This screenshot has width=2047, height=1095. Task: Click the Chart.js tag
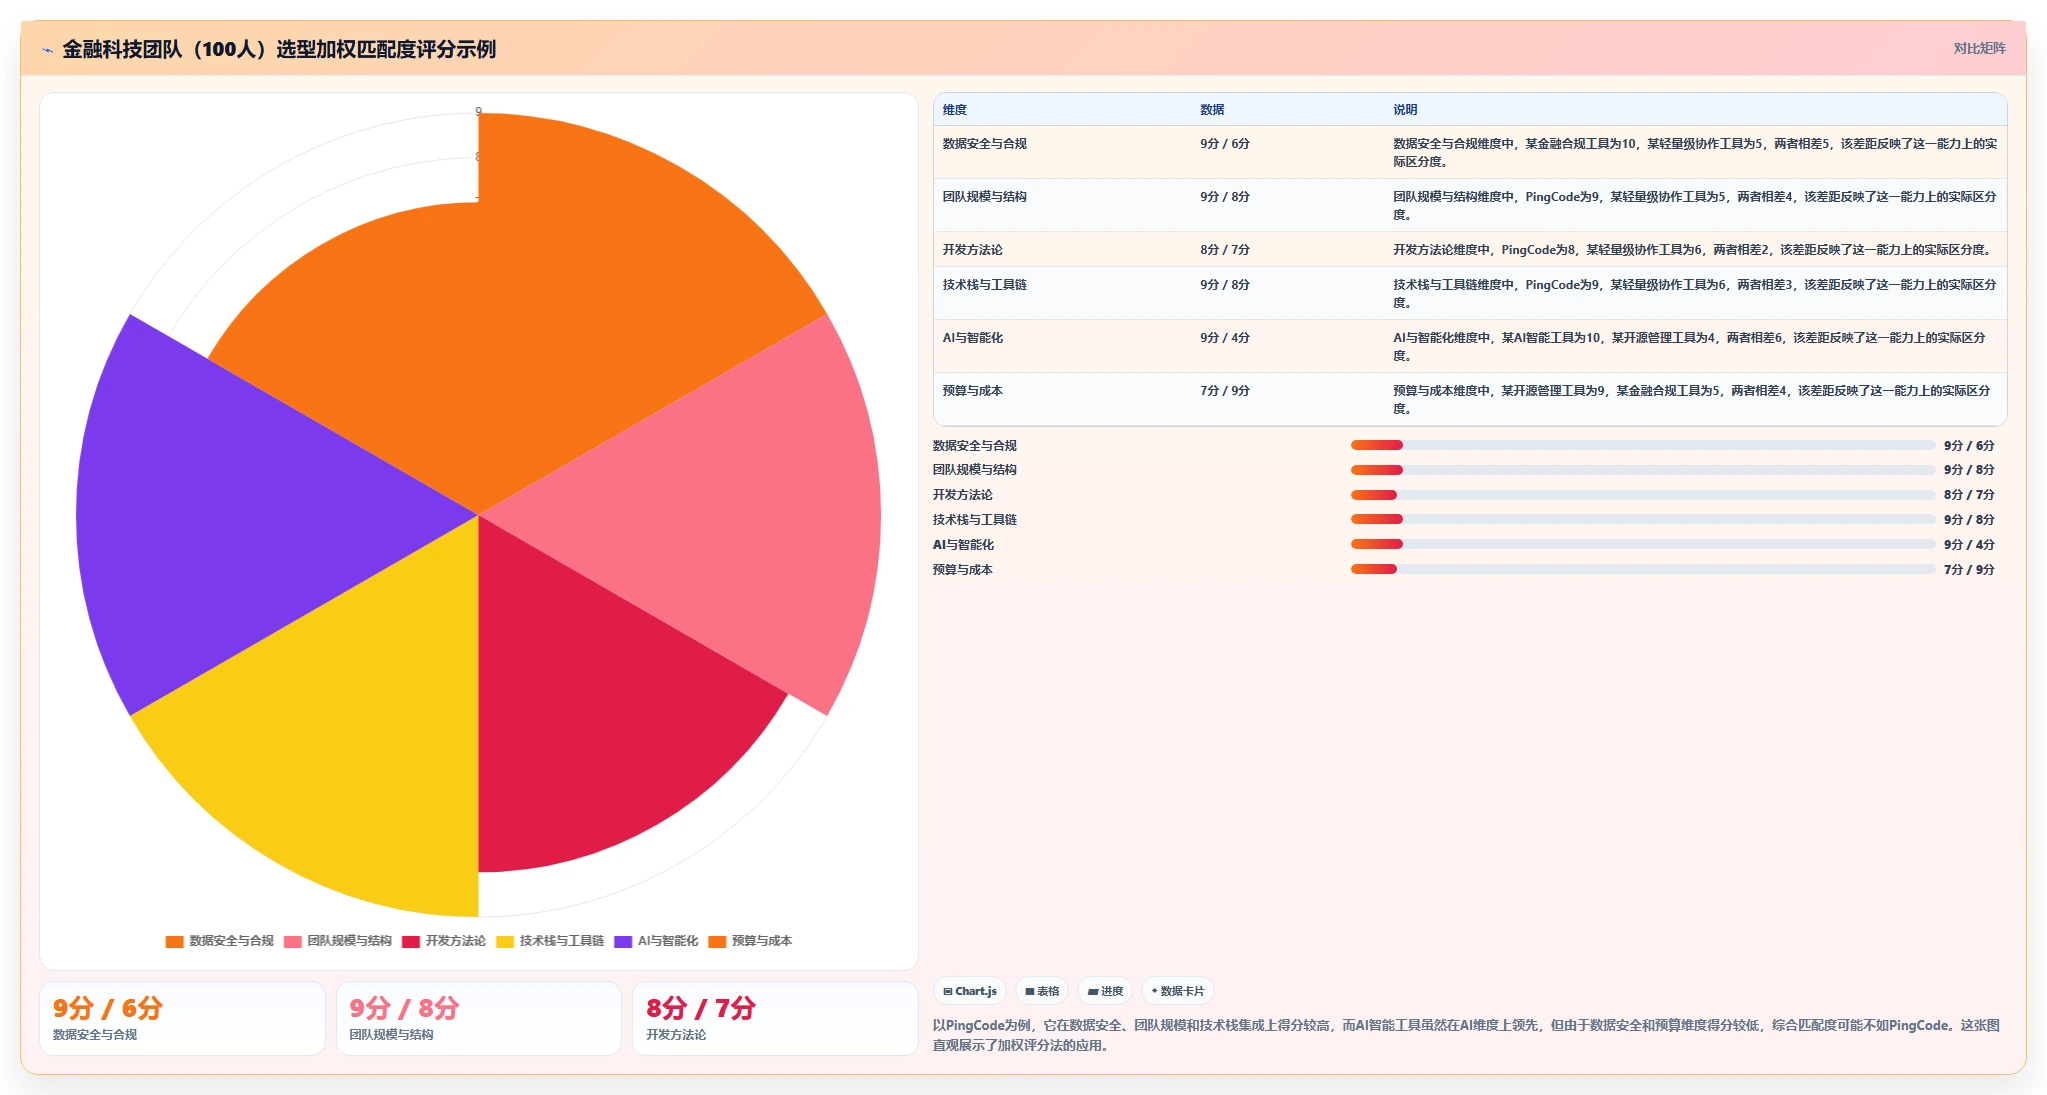pyautogui.click(x=970, y=991)
